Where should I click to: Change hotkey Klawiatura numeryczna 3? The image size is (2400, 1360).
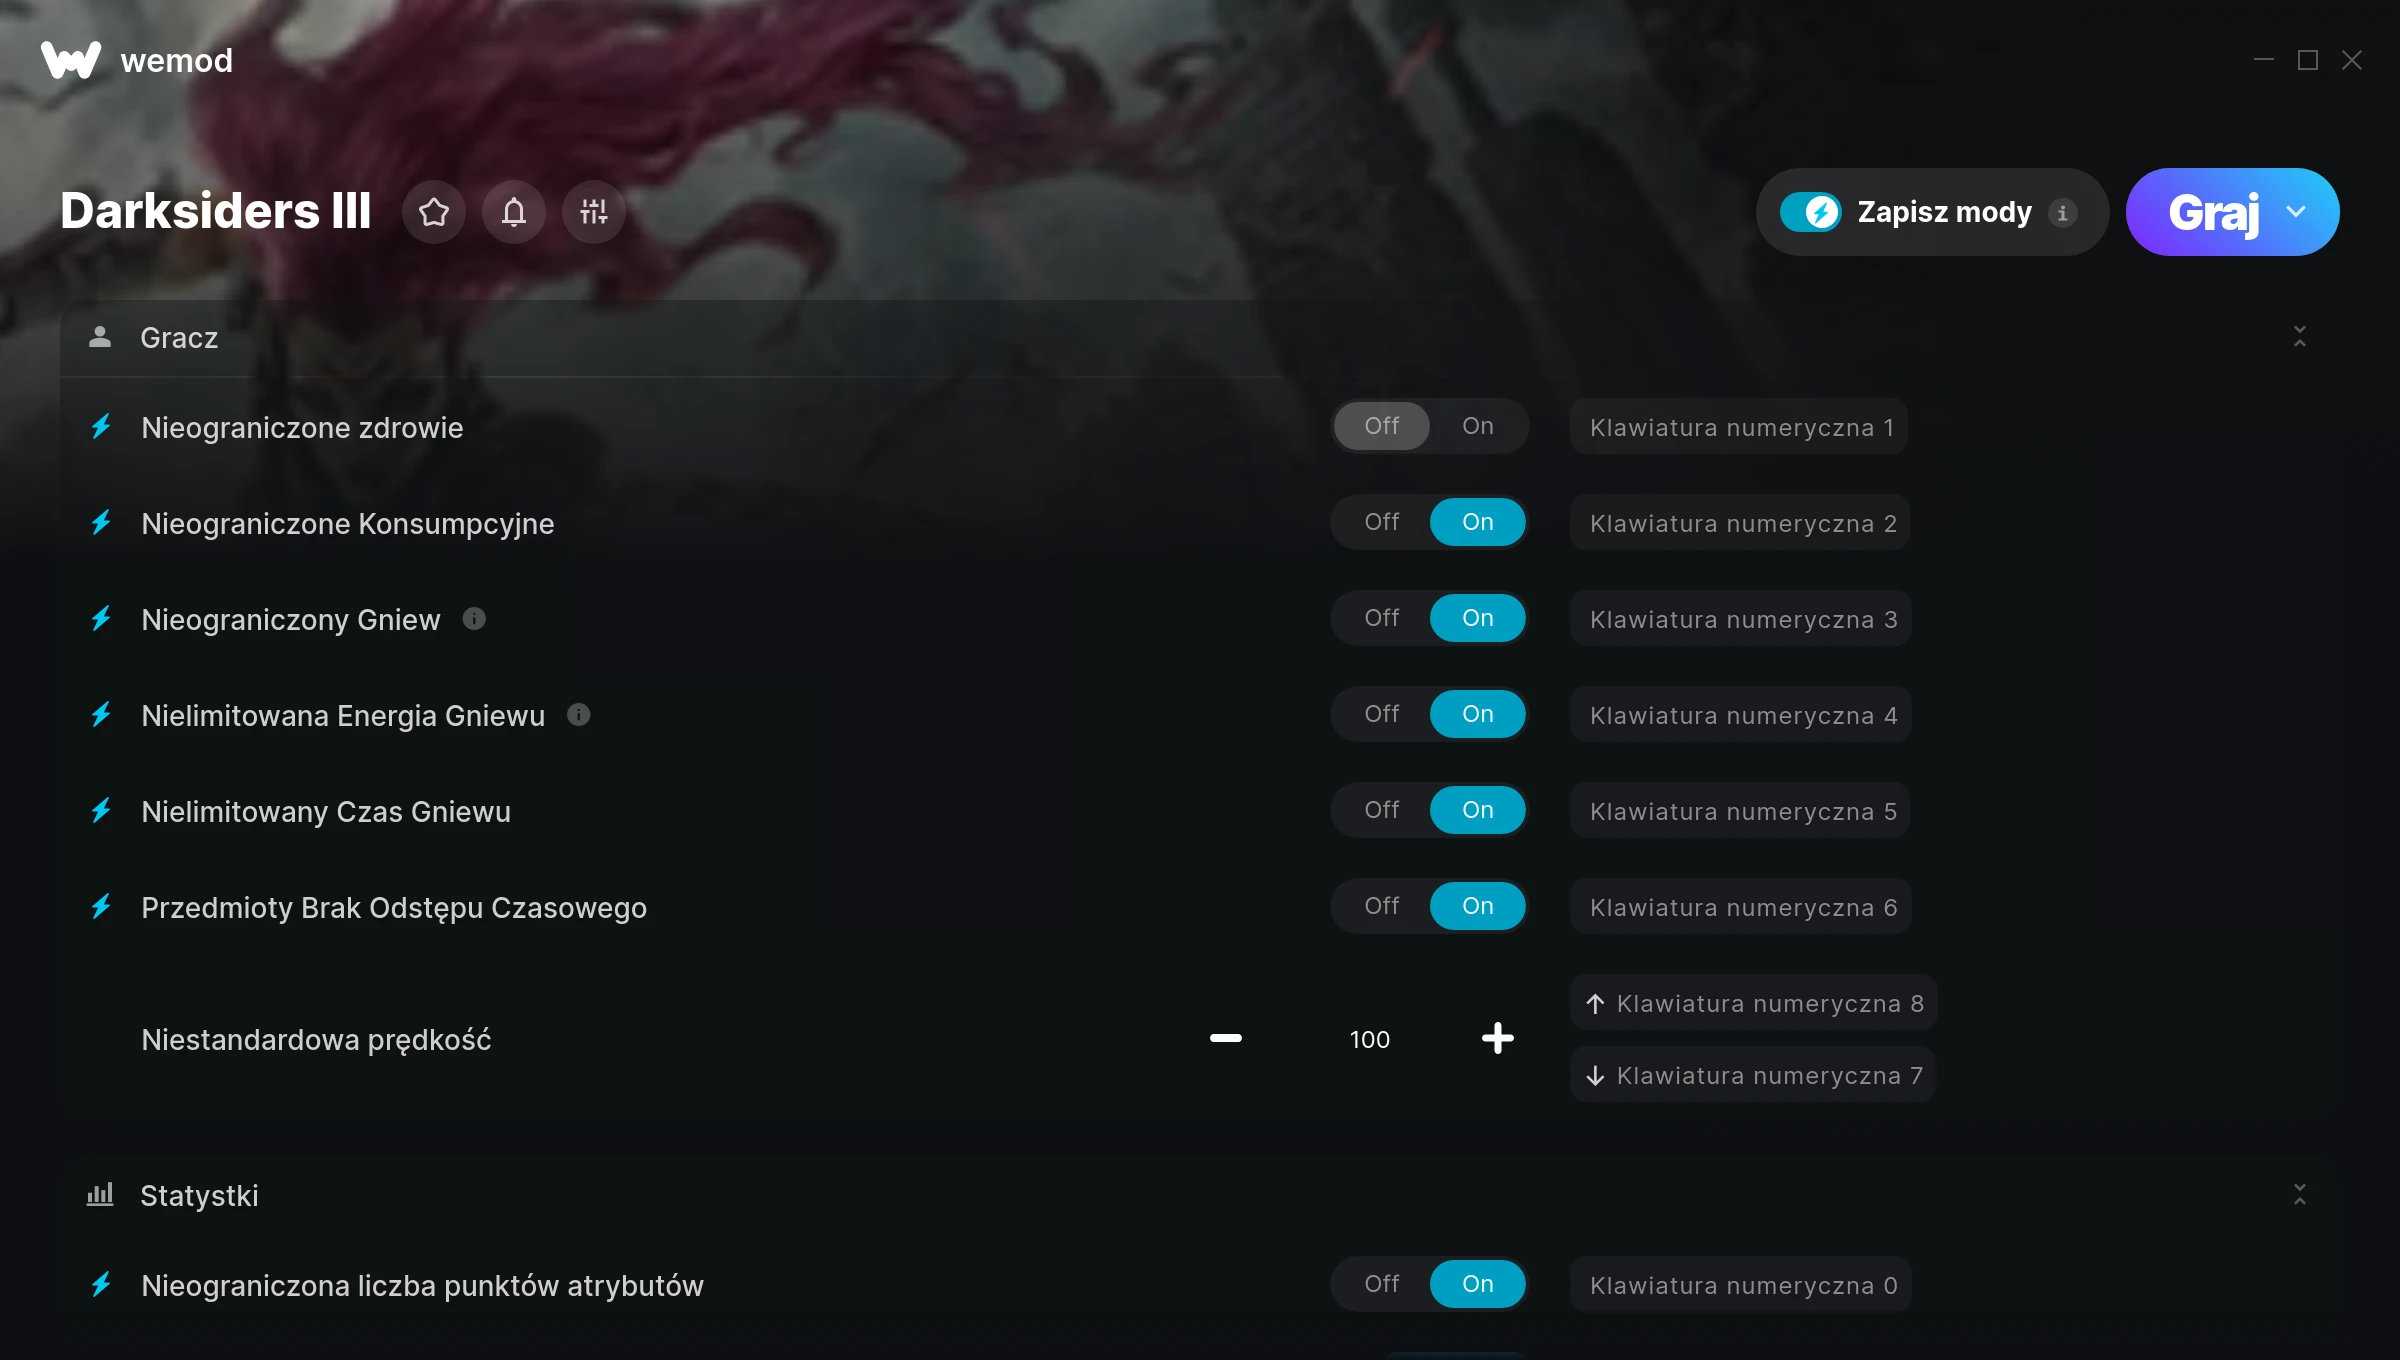click(1741, 619)
